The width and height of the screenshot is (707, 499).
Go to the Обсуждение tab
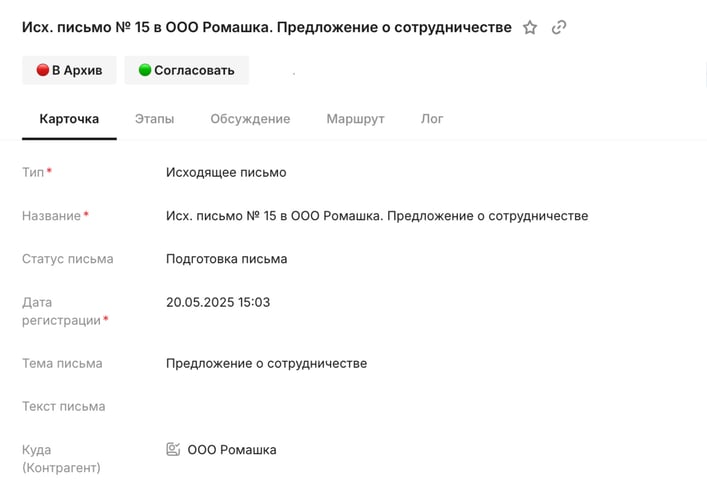coord(250,119)
